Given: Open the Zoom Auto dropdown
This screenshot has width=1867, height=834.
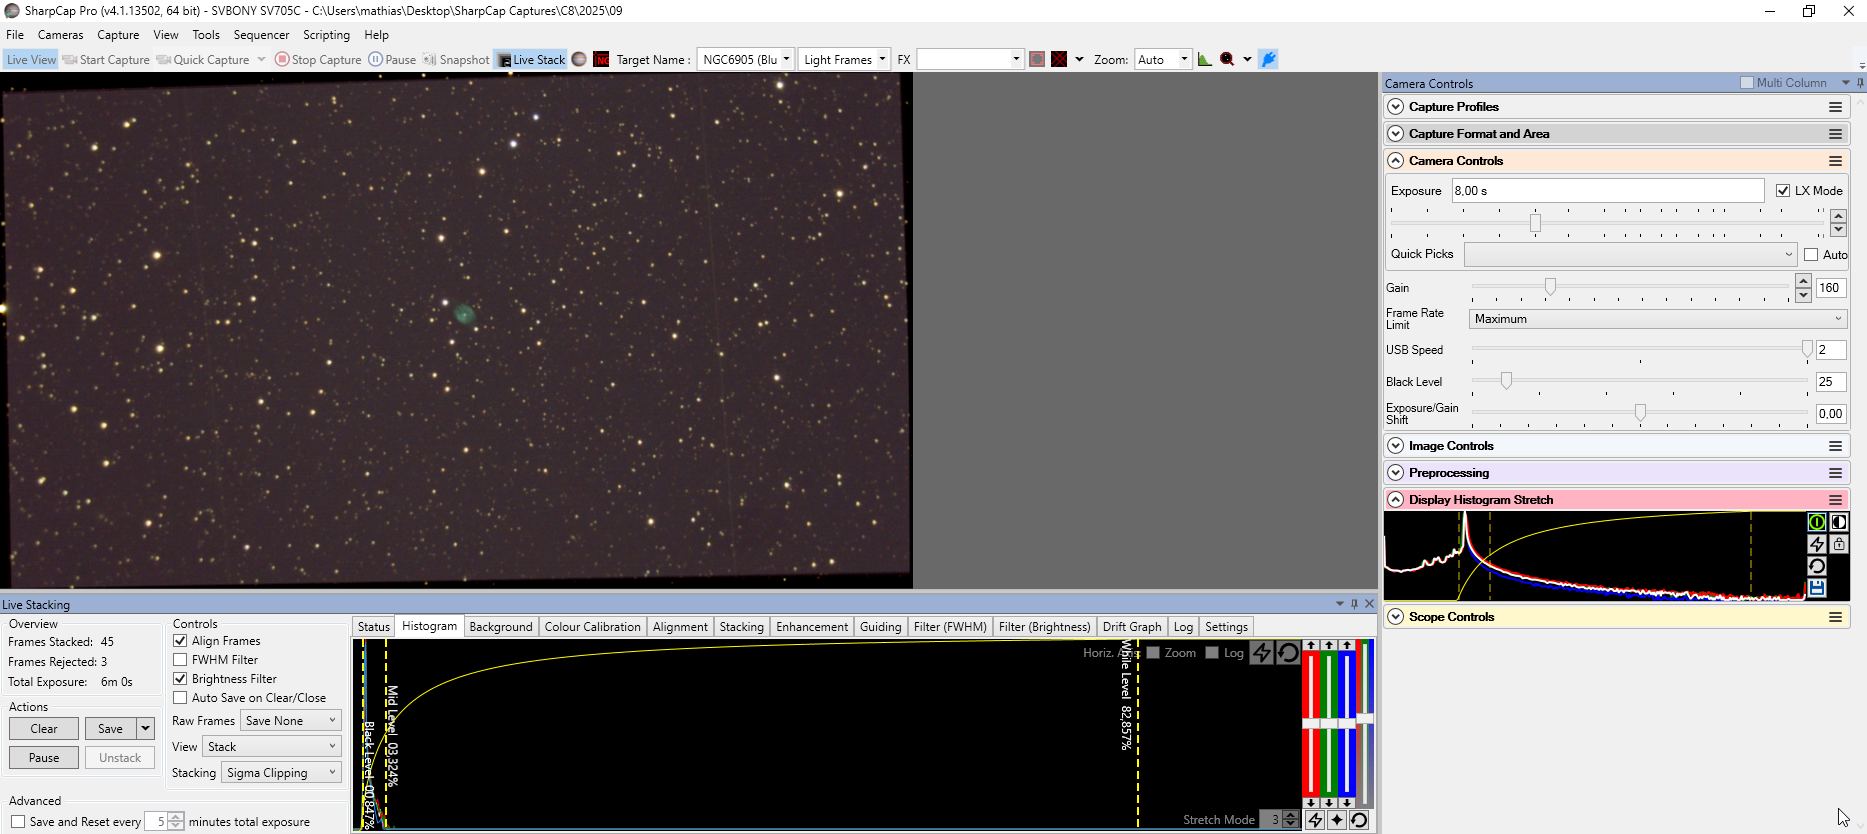Looking at the screenshot, I should 1184,60.
